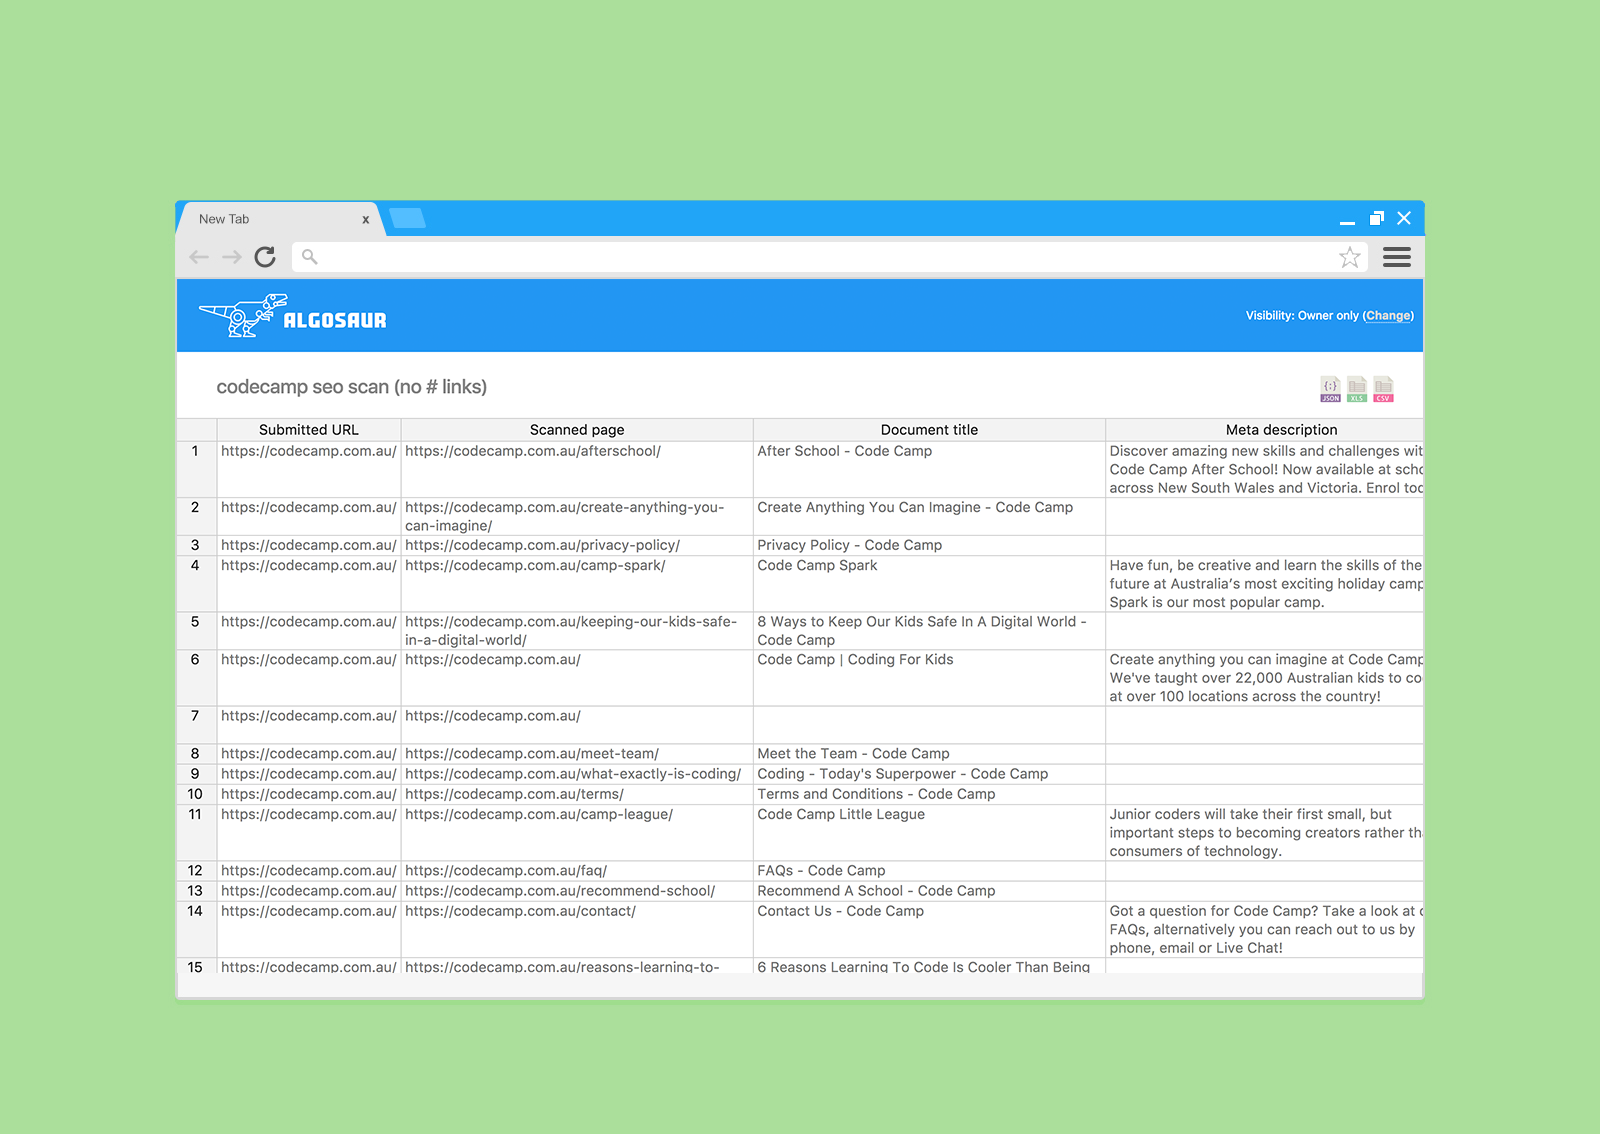Image resolution: width=1600 pixels, height=1134 pixels.
Task: Open the privacy-policy scanned page link
Action: (542, 545)
